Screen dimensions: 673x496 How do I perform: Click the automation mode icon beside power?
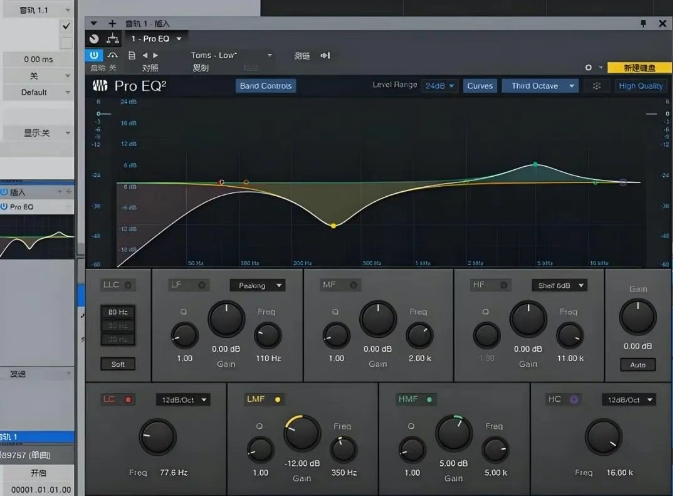pos(112,55)
